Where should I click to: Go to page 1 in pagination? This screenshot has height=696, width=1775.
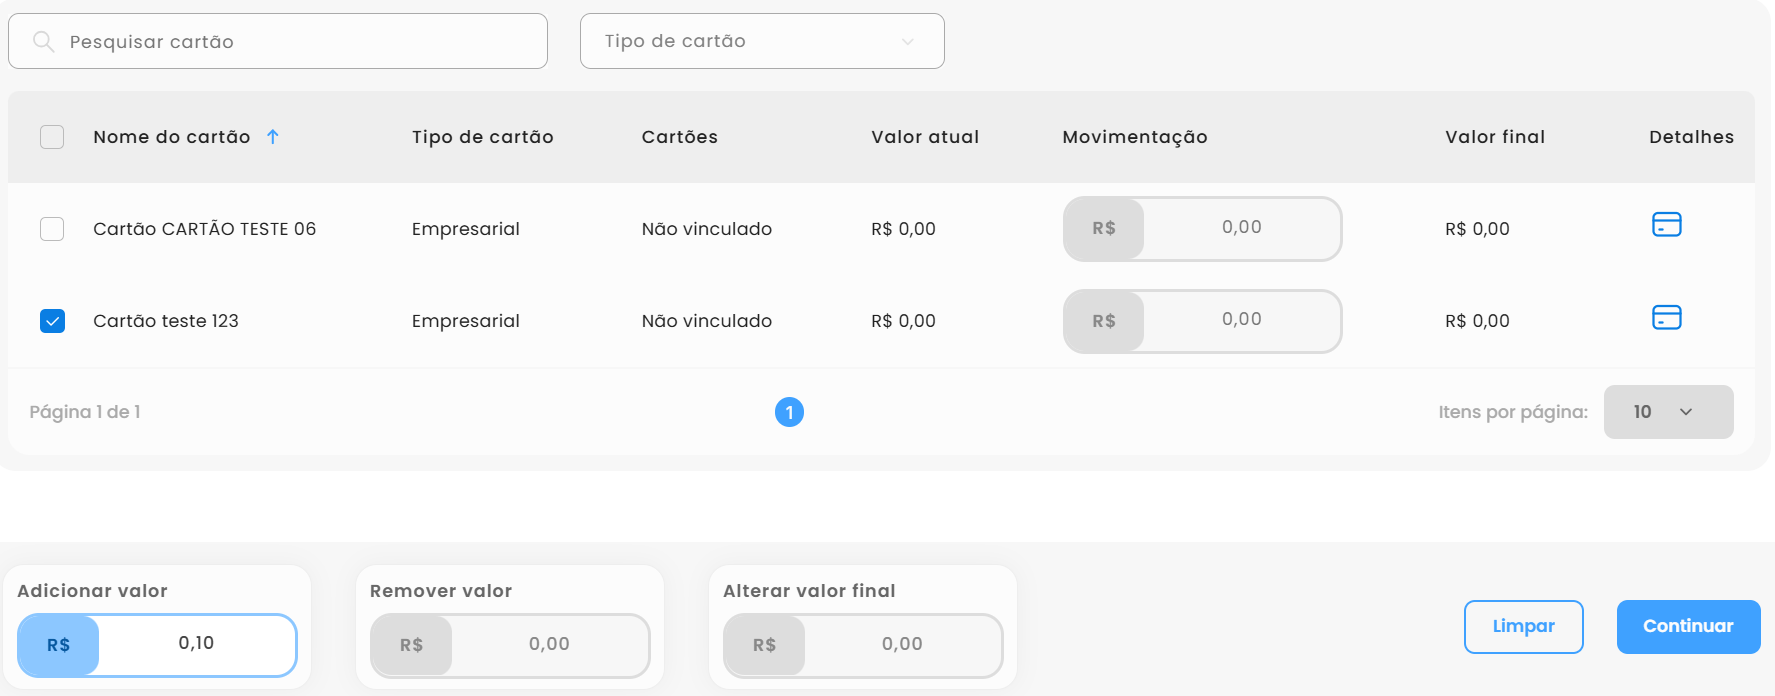(x=789, y=412)
